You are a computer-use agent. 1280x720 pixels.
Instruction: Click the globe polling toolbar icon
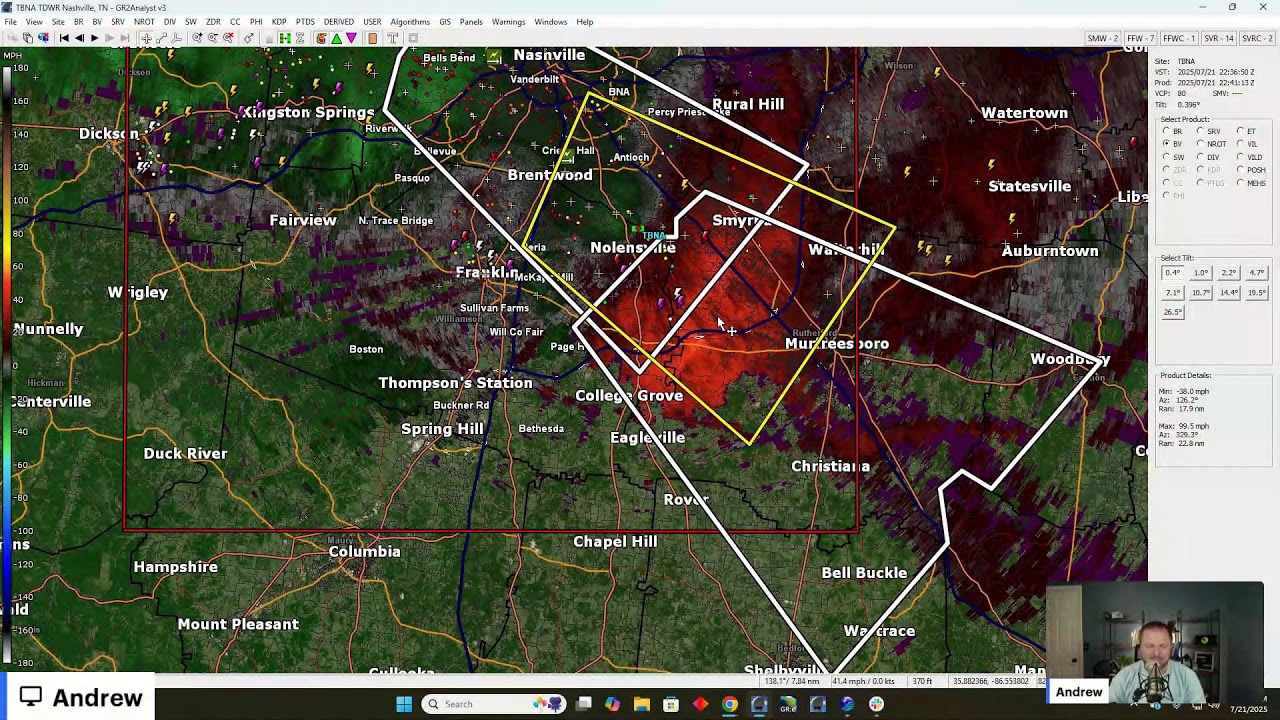click(43, 38)
